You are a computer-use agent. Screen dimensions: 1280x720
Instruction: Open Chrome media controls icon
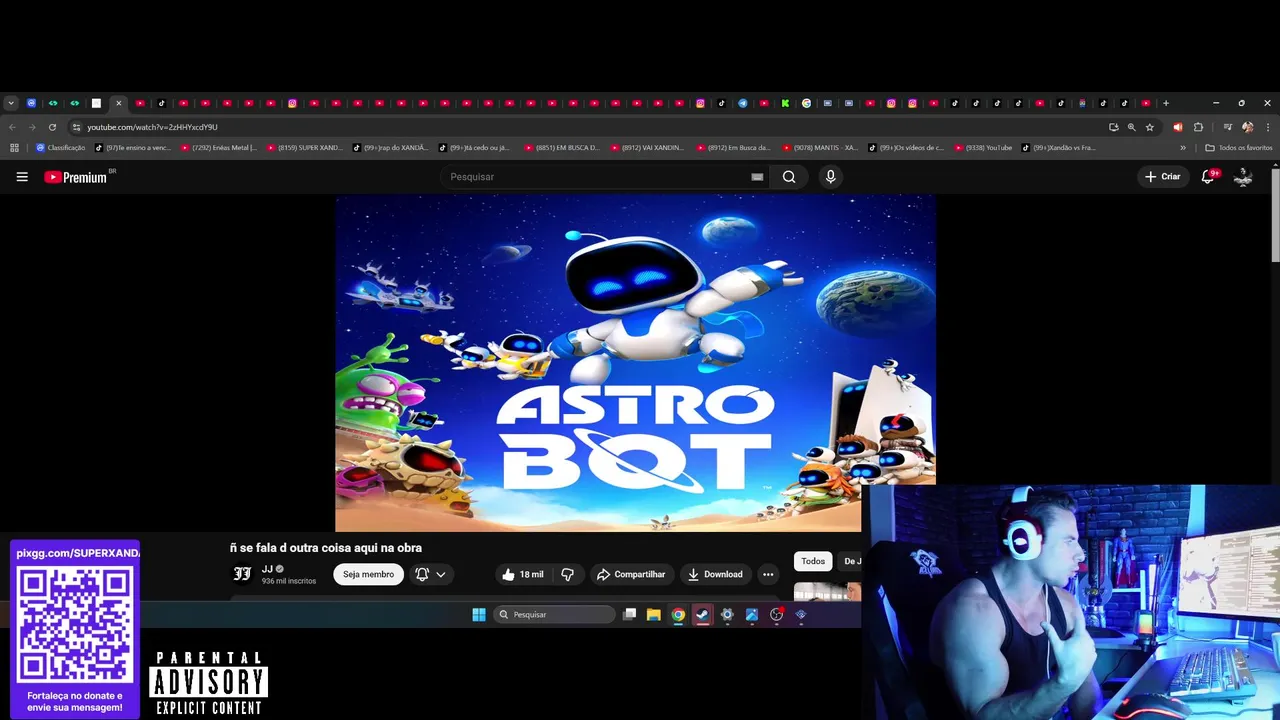pos(1228,127)
